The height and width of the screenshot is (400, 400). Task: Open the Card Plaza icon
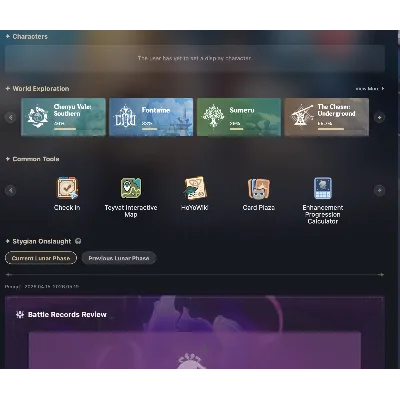click(x=259, y=188)
